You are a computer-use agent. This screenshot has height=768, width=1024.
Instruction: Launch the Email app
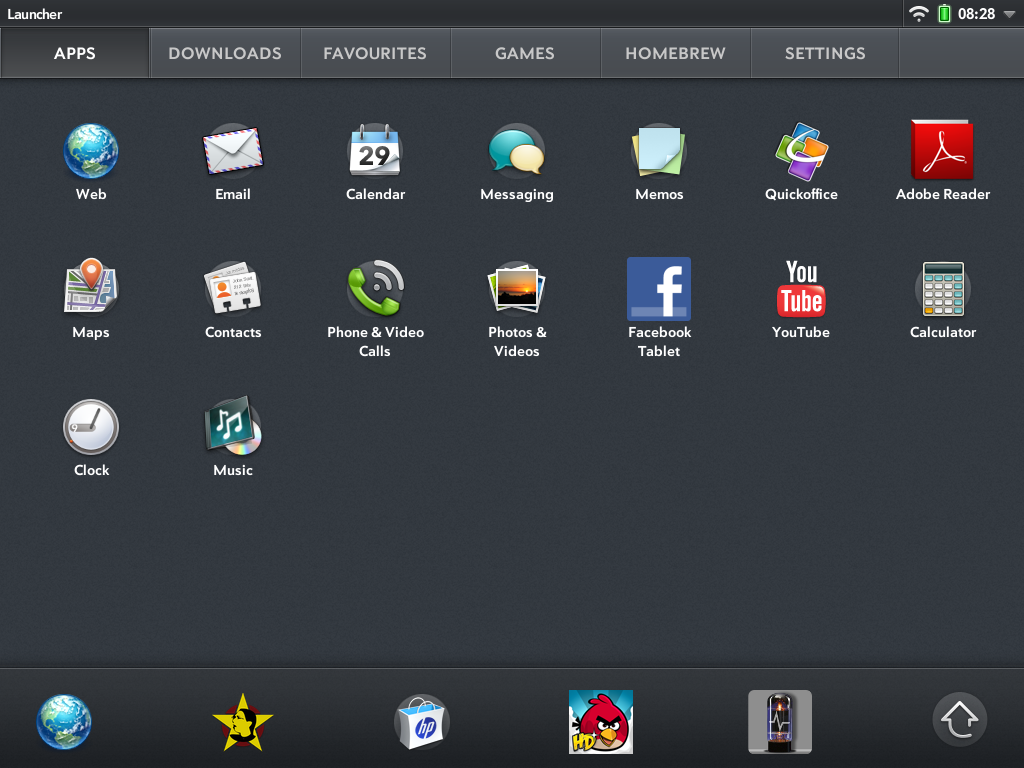[232, 152]
